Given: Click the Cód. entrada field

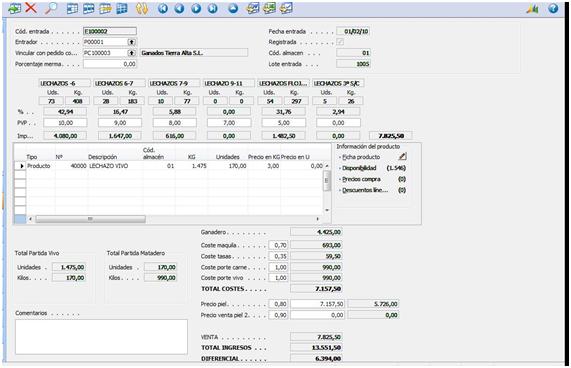Looking at the screenshot, I should click(110, 31).
